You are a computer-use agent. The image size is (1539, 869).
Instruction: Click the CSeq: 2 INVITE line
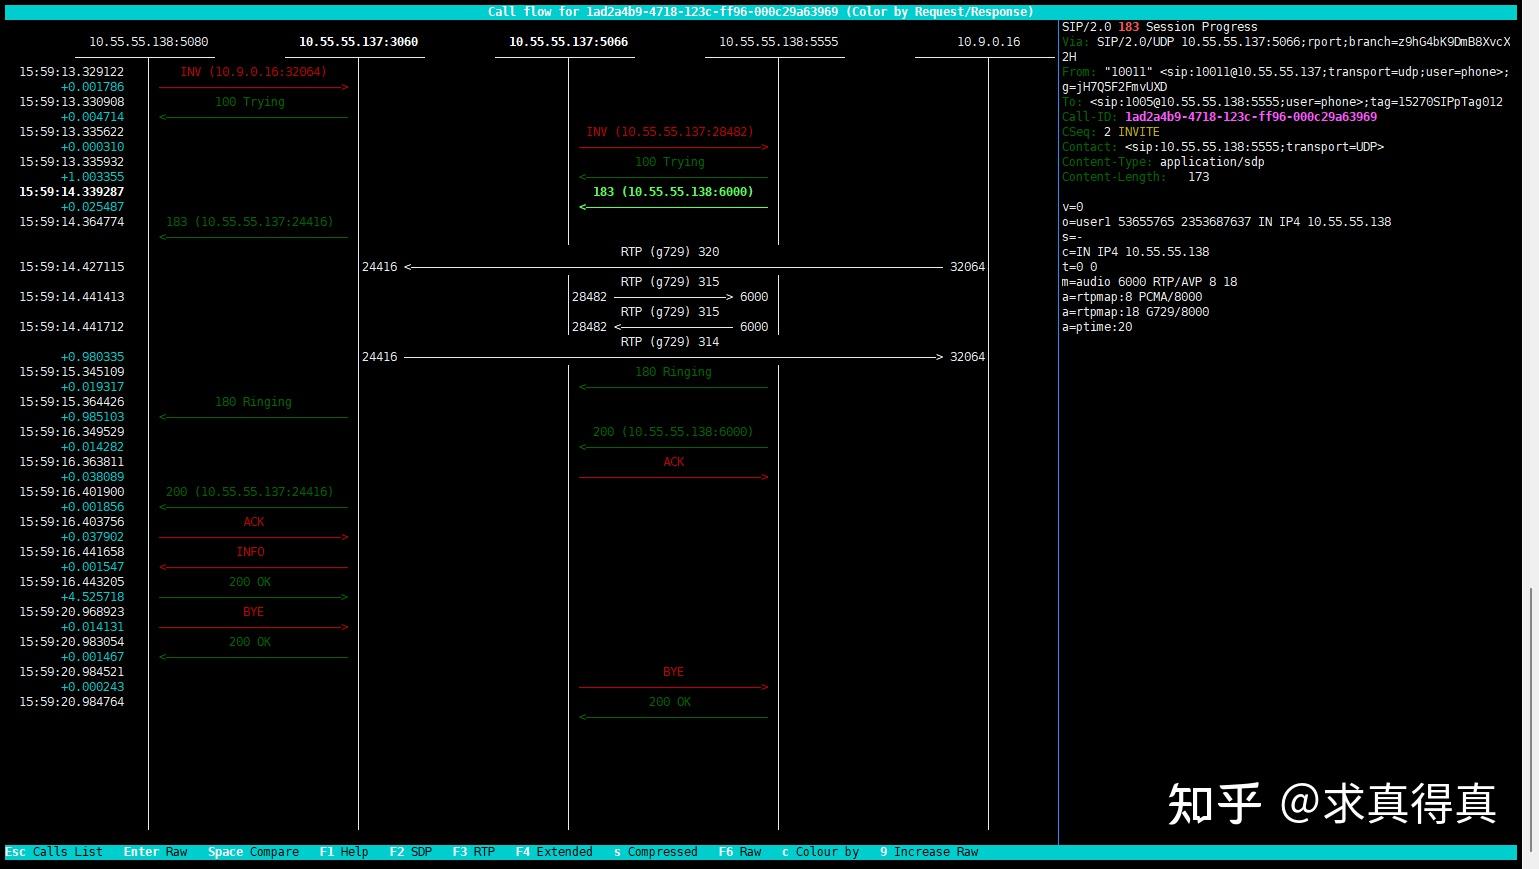tap(1111, 132)
